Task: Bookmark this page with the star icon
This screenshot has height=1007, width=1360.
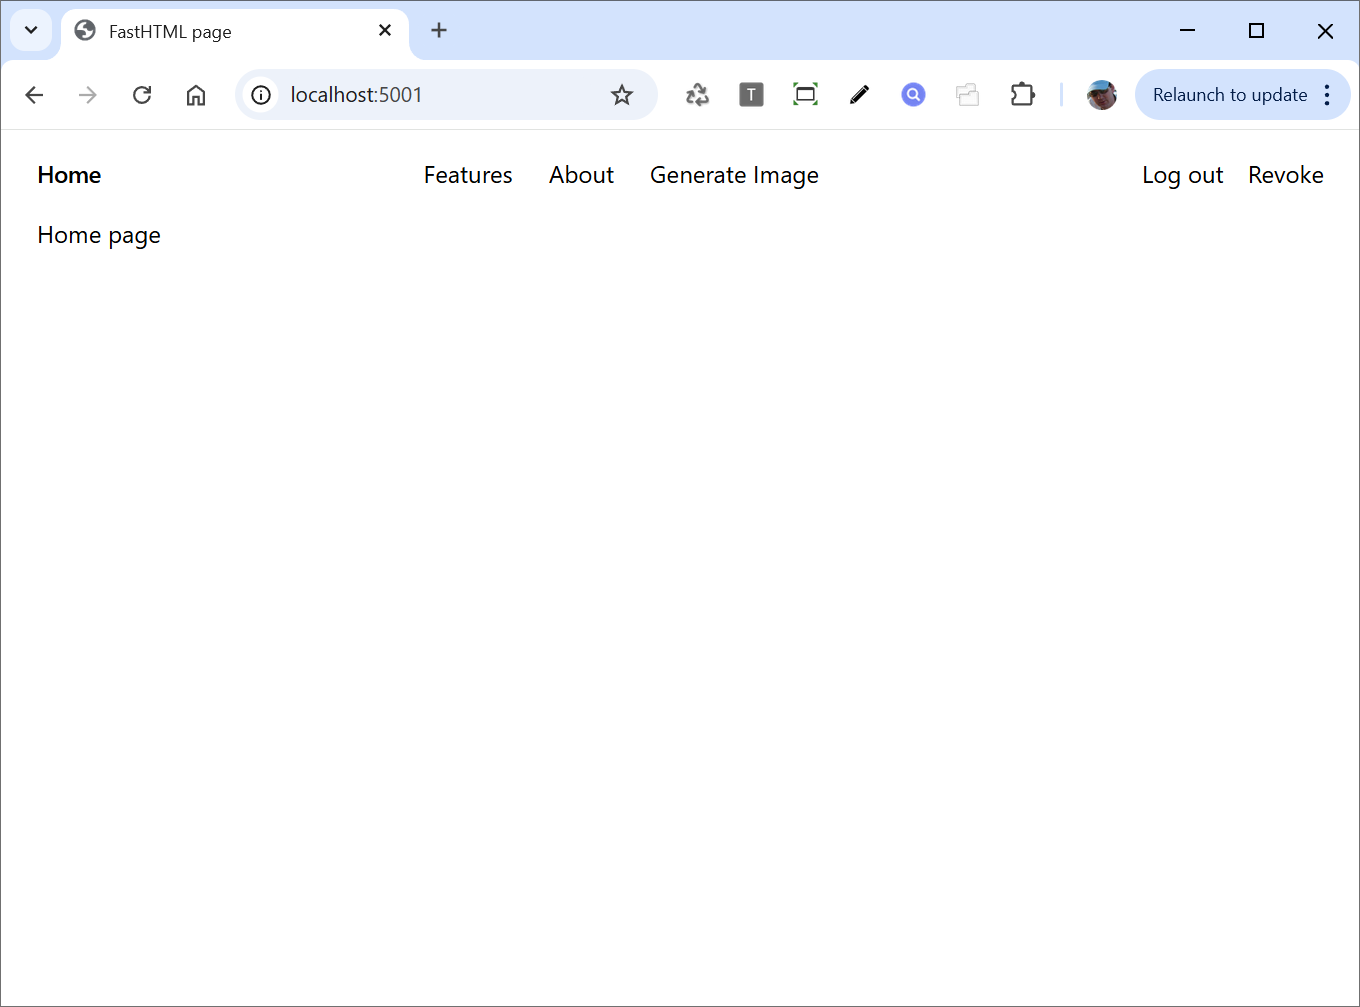Action: click(622, 95)
